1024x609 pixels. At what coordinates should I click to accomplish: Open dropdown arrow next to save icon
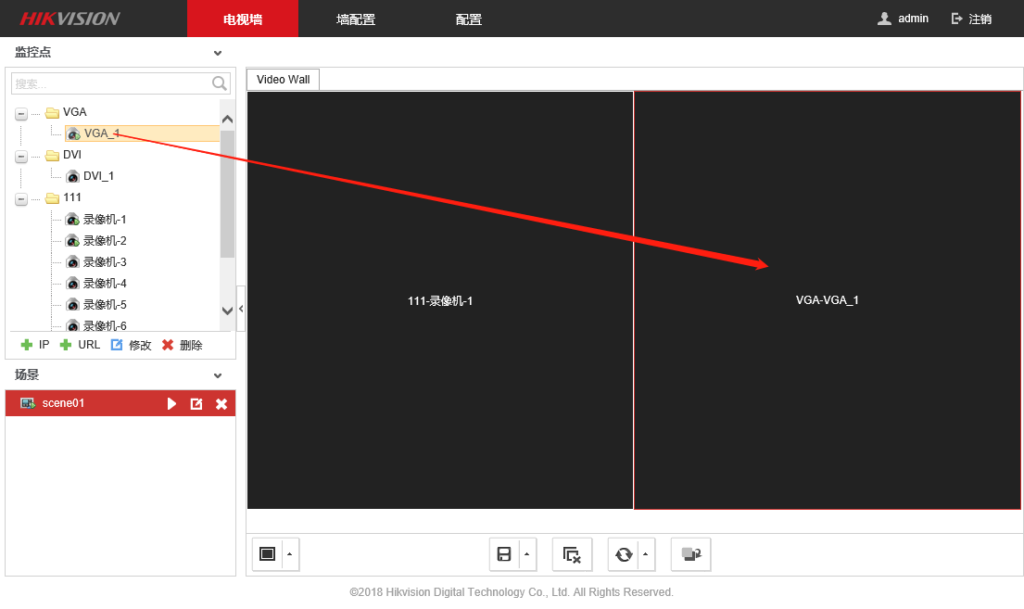[527, 554]
